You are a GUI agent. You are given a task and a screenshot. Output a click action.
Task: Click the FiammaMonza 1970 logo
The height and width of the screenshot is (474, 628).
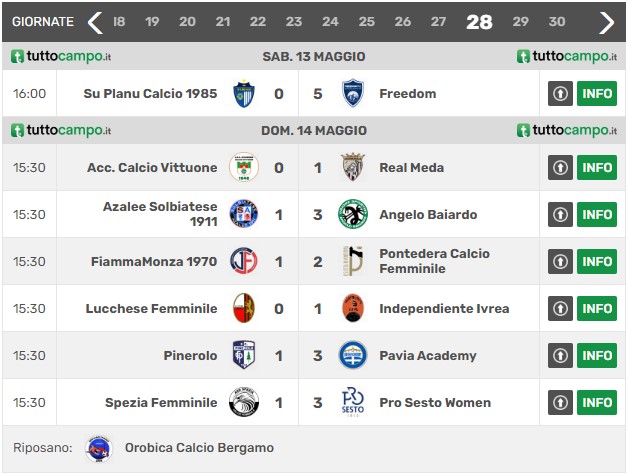(x=244, y=261)
